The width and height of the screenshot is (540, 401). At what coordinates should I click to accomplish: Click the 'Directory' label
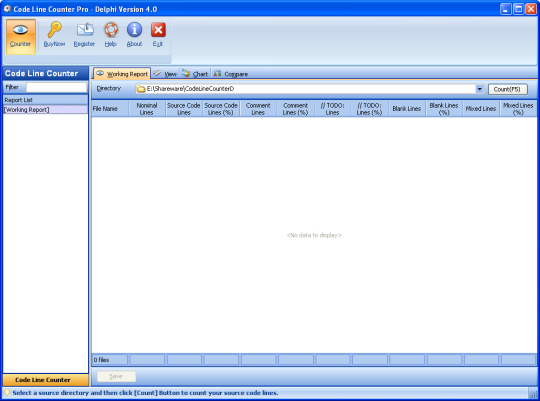109,89
